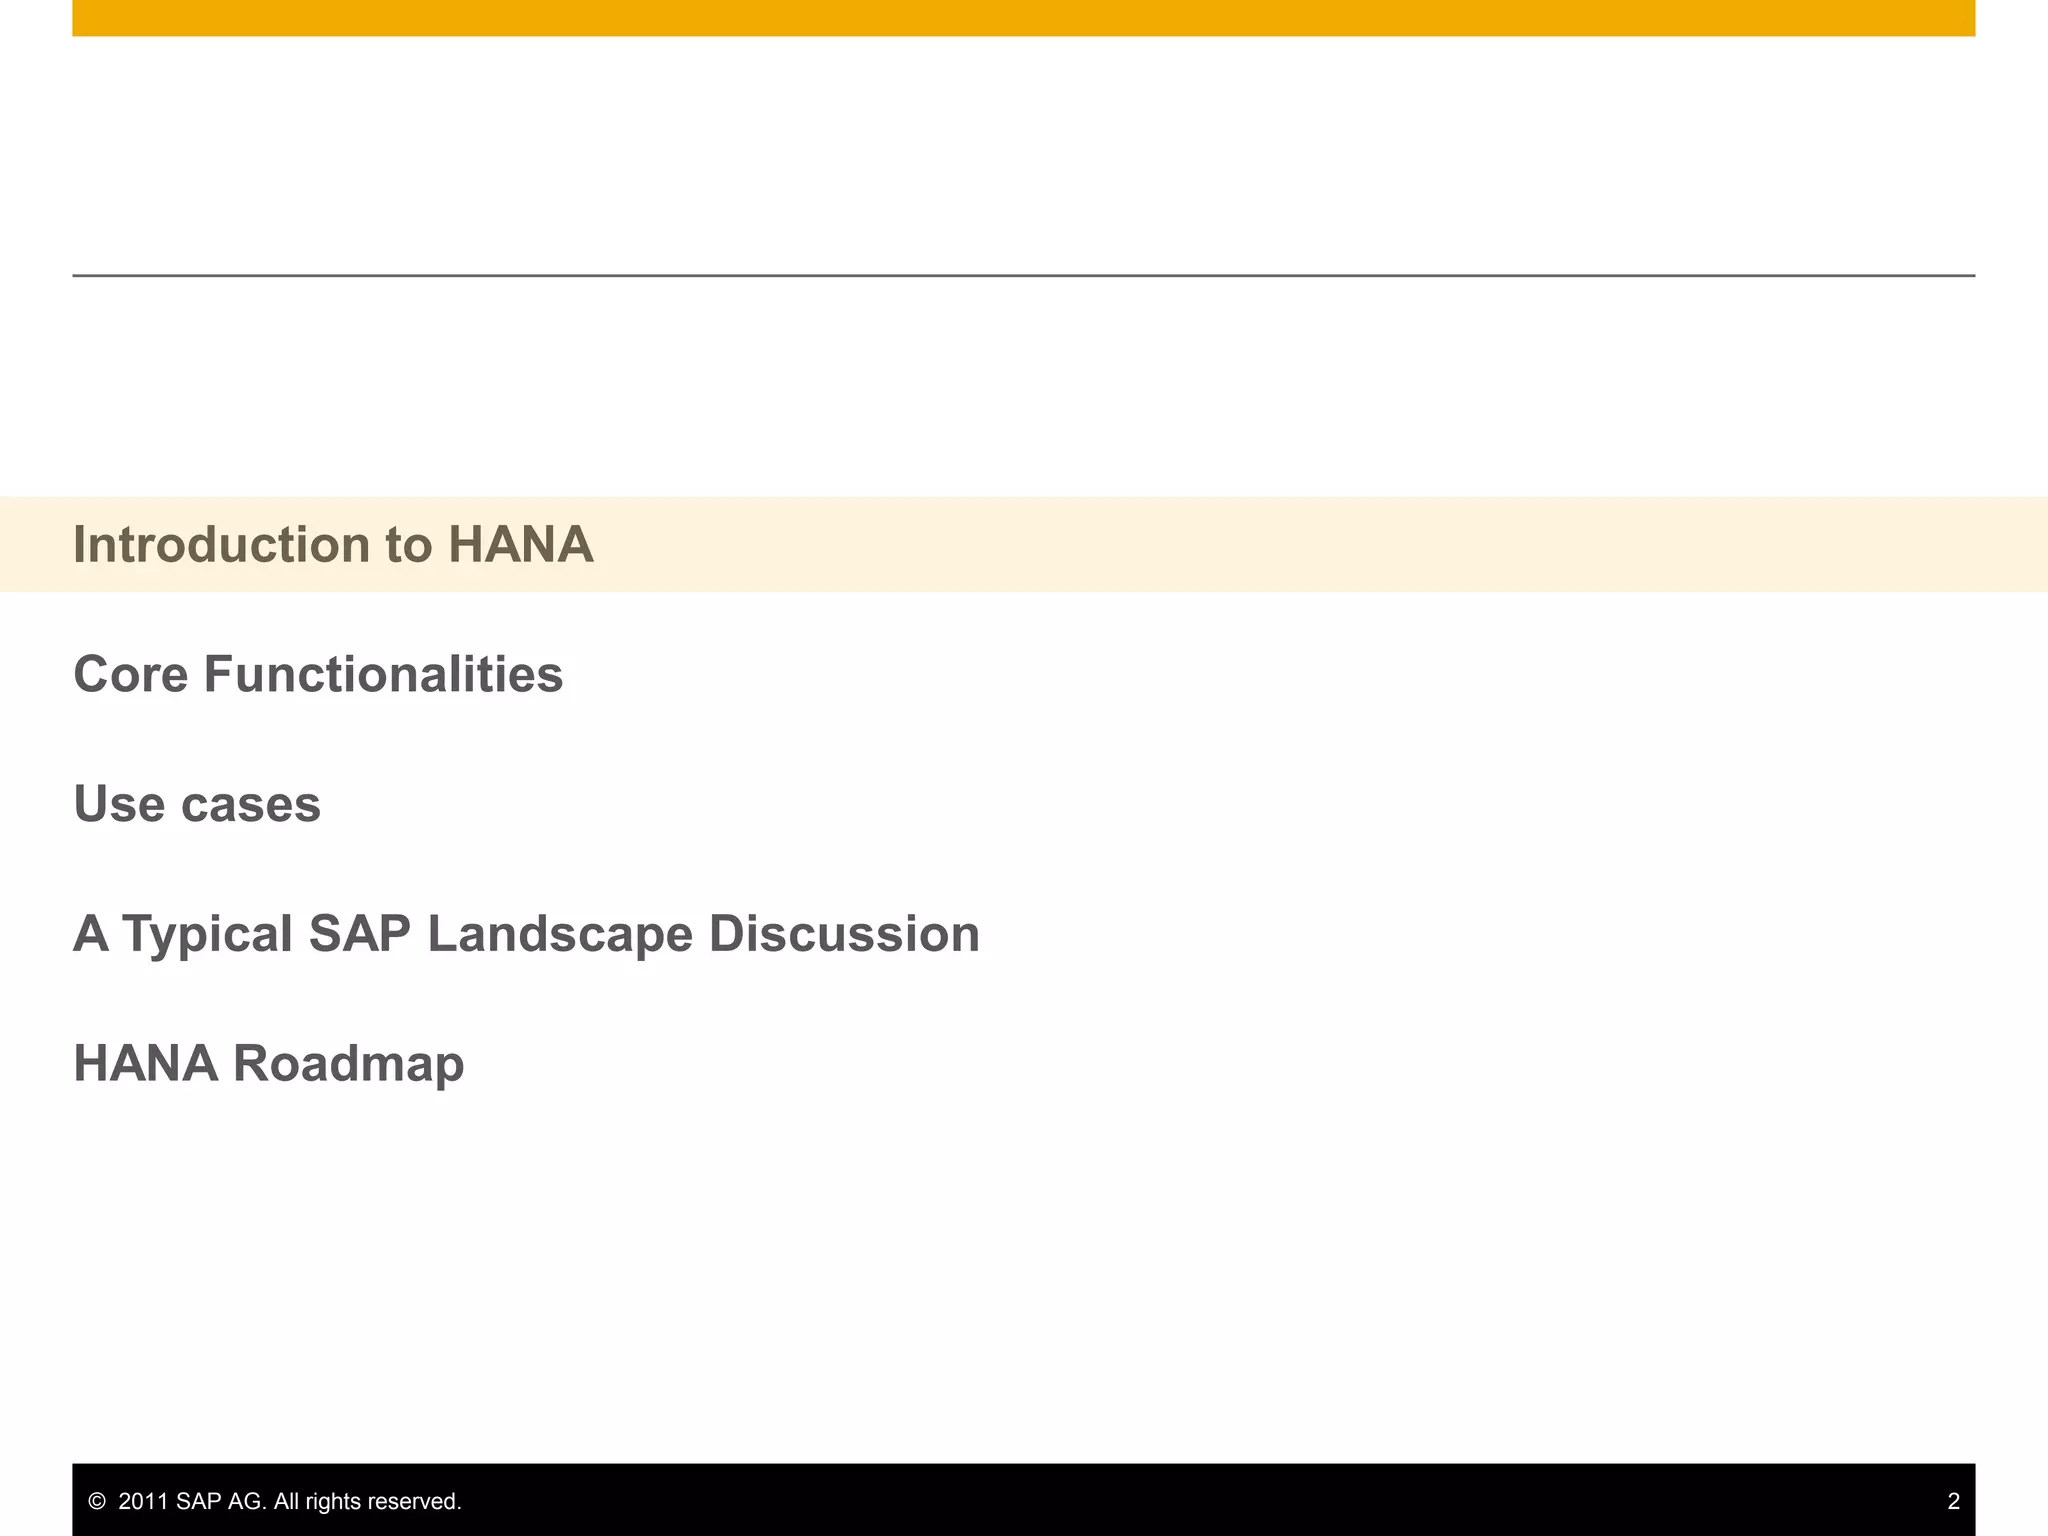Go to the HANA Roadmap section
Viewport: 2048px width, 1536px height.
(x=268, y=1063)
